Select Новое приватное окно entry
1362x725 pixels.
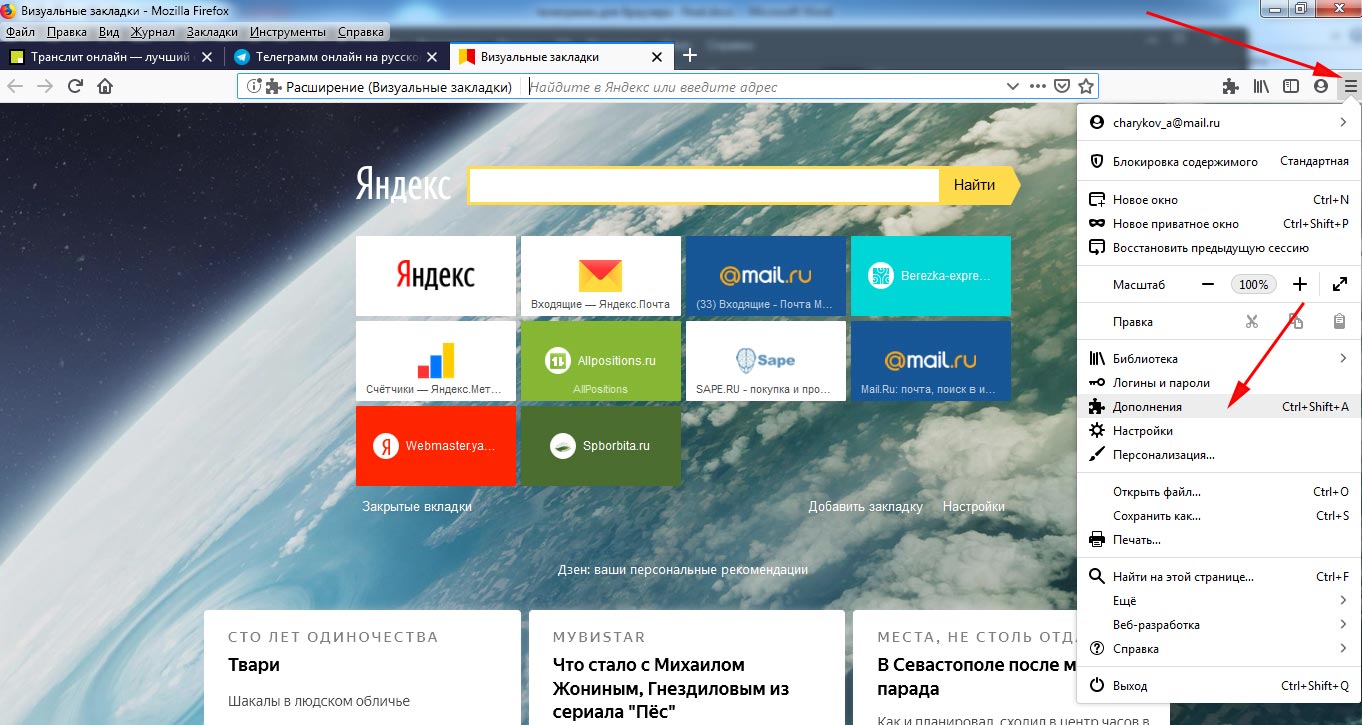(x=1217, y=224)
